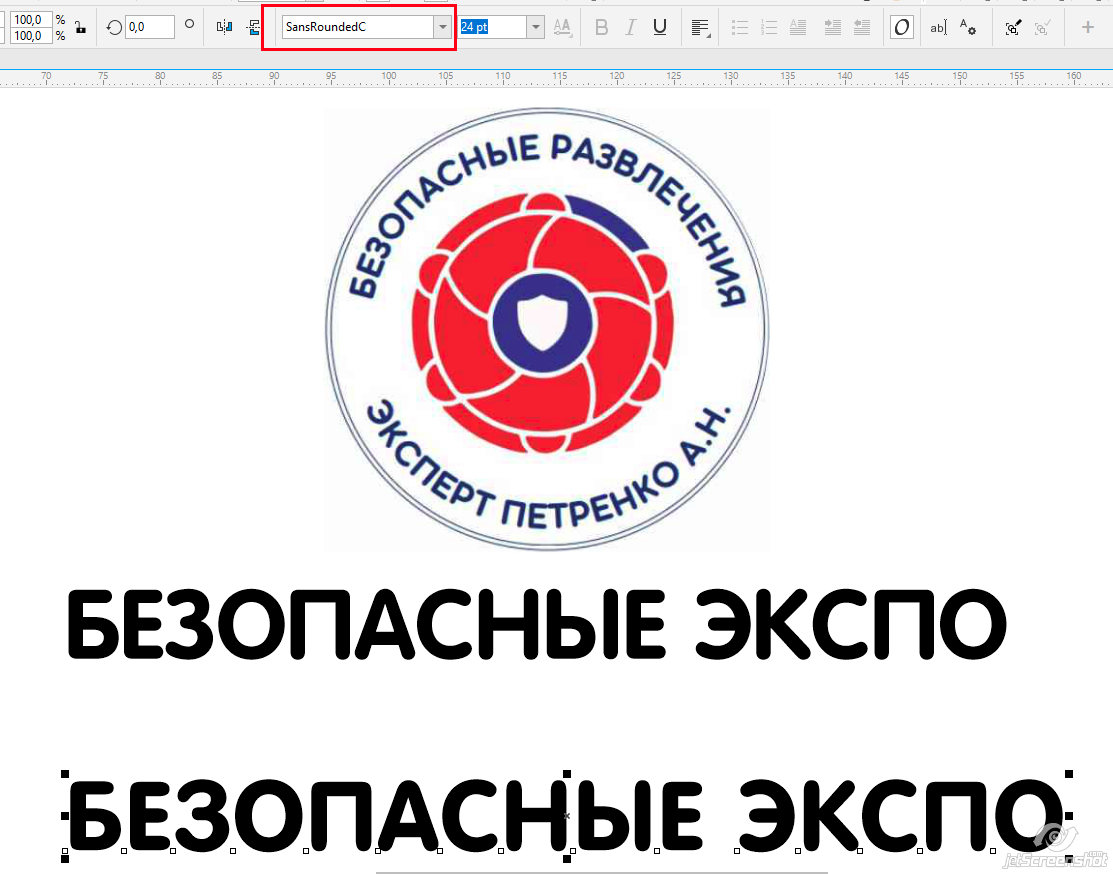
Task: Open Text Properties with the A-gear icon
Action: point(968,28)
